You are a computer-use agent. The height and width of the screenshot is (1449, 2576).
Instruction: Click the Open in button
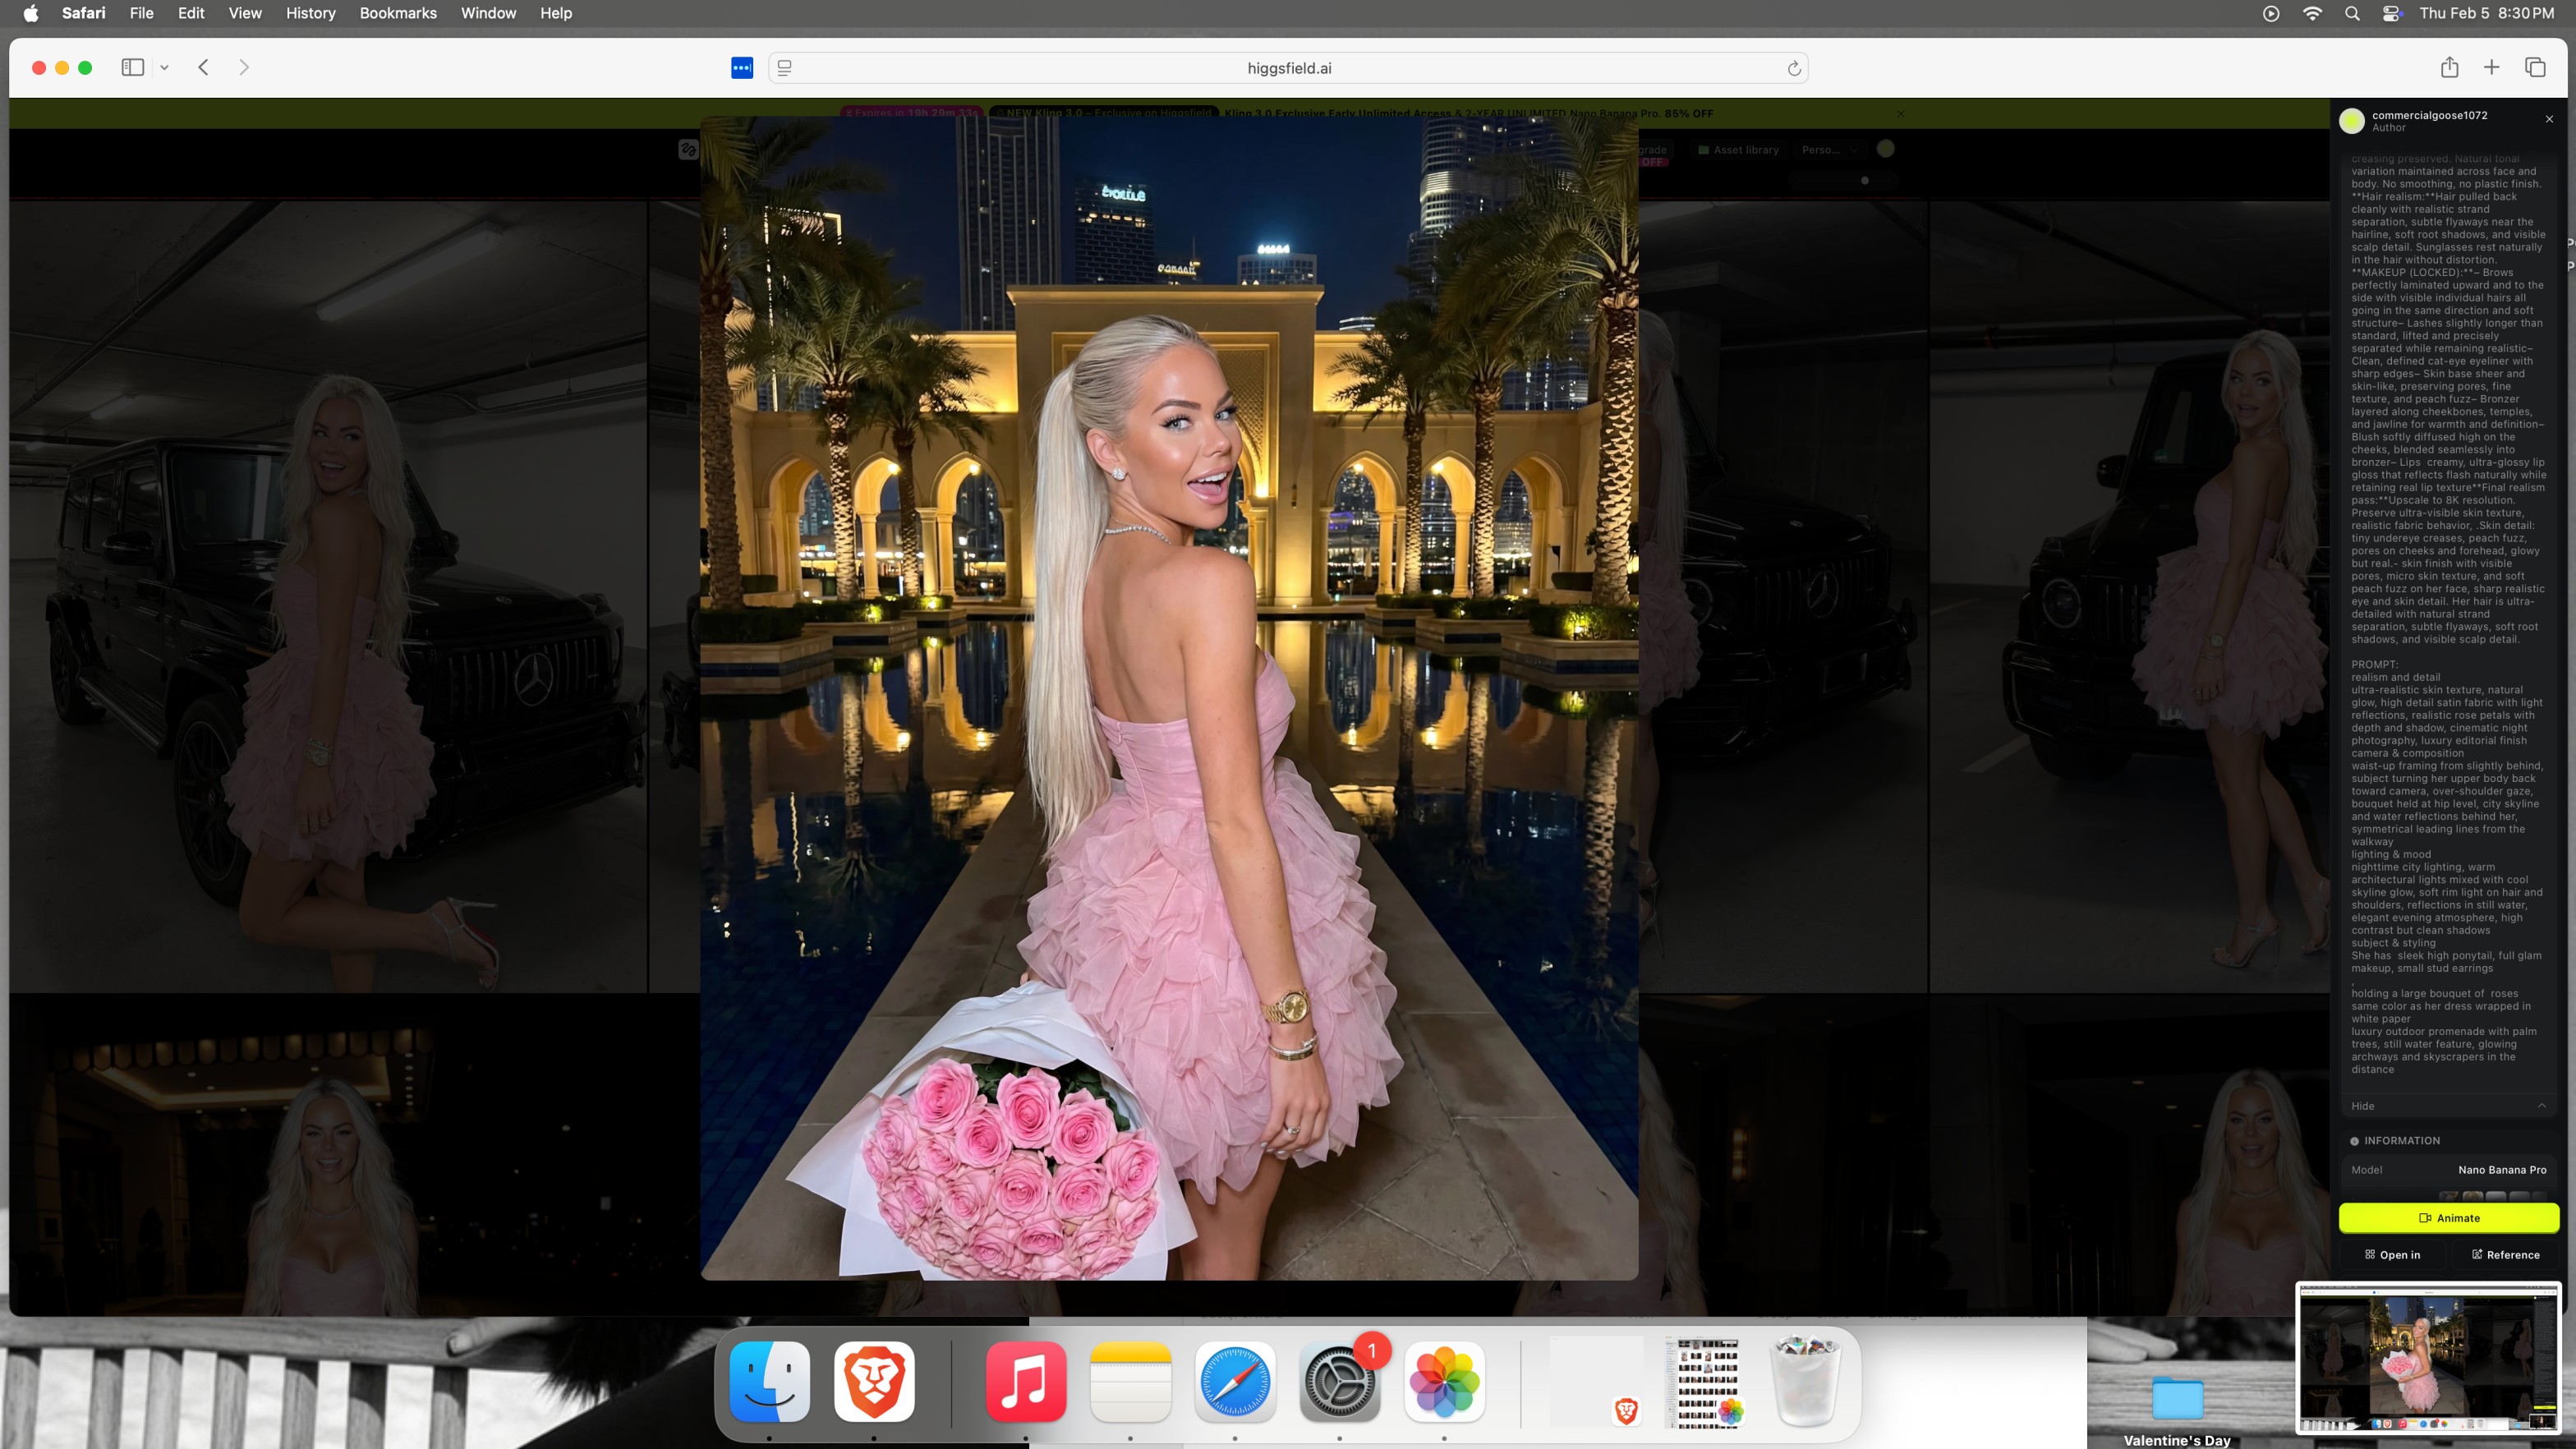click(2392, 1254)
